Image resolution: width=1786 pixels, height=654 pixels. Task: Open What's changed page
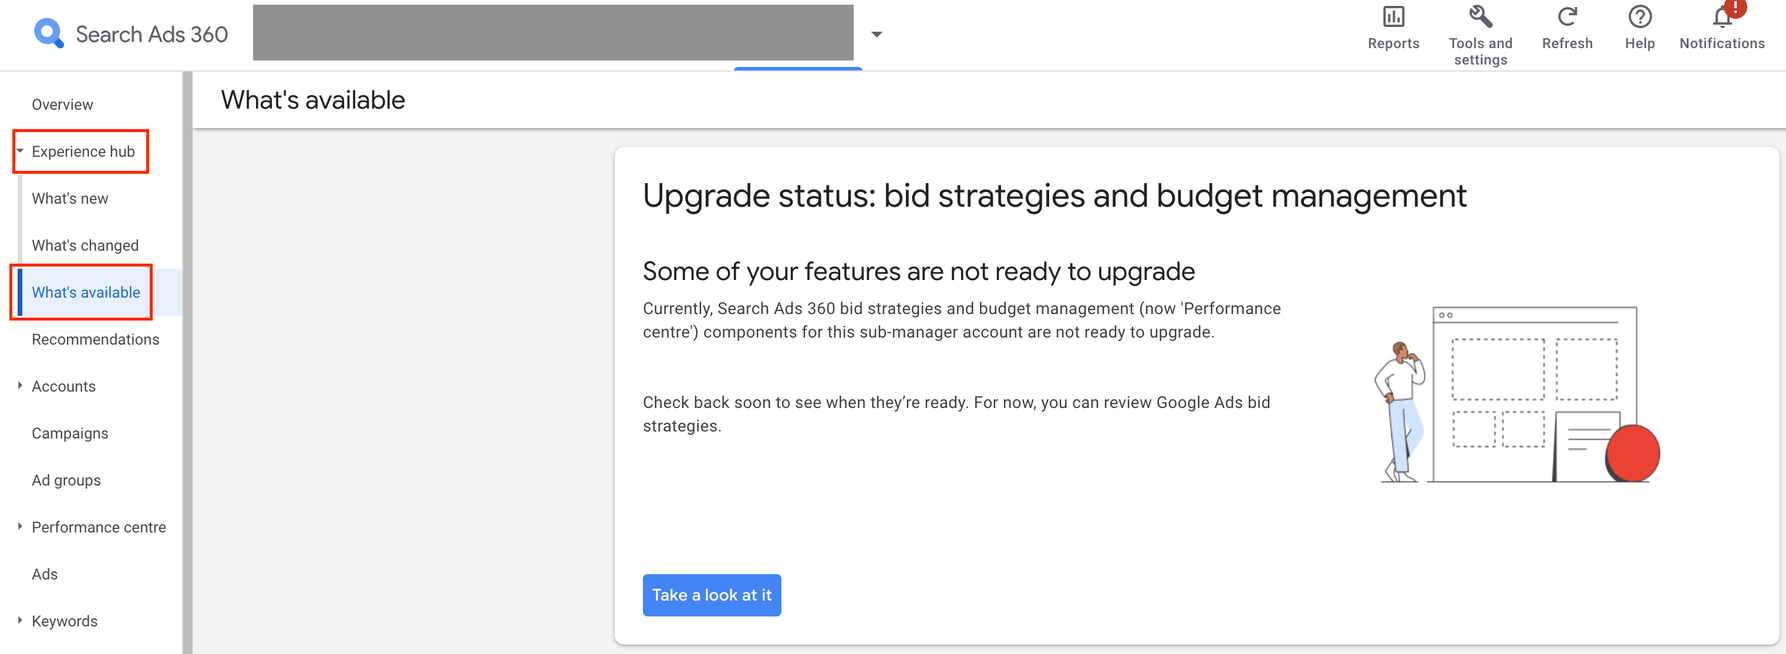coord(85,245)
